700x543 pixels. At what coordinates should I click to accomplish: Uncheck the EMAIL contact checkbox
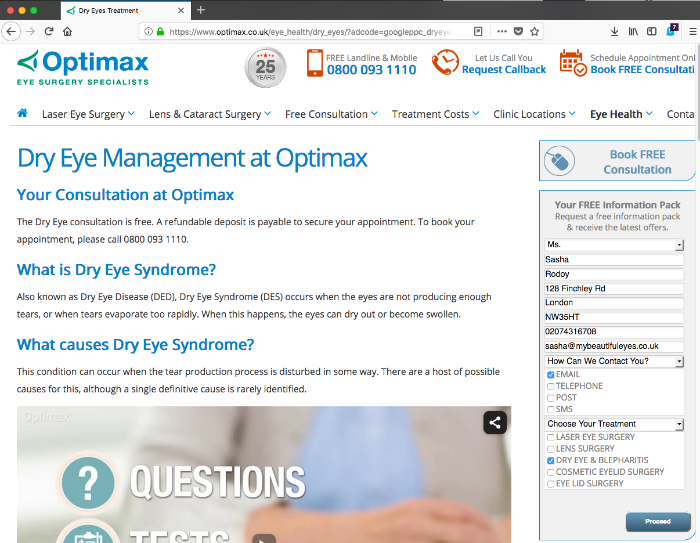pyautogui.click(x=550, y=375)
